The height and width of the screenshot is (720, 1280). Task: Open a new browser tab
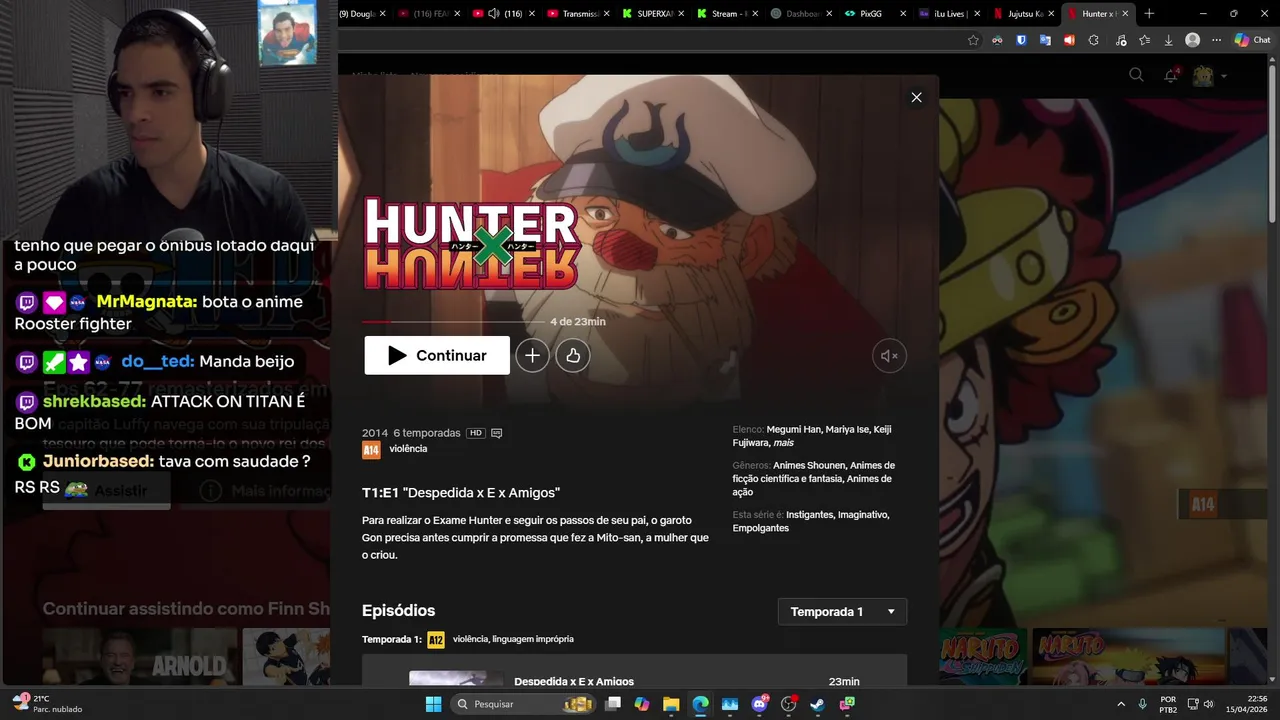click(x=1149, y=14)
